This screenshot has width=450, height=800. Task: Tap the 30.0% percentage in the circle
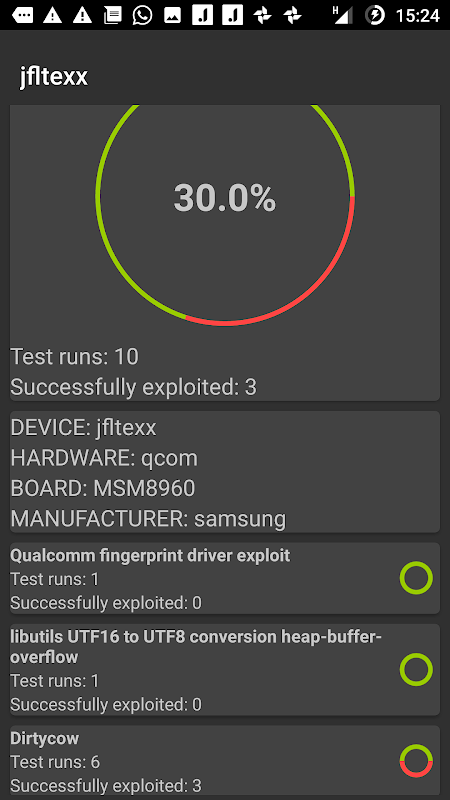pyautogui.click(x=225, y=198)
